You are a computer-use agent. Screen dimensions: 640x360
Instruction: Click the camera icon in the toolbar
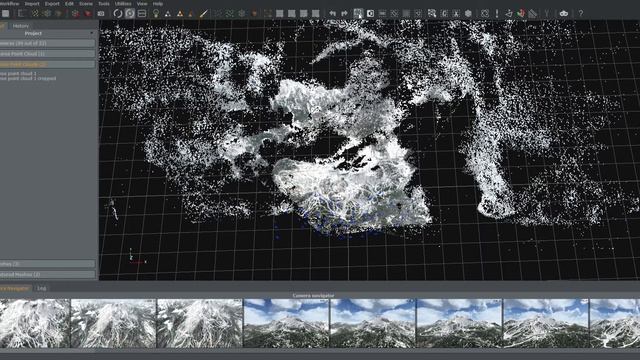click(101, 13)
